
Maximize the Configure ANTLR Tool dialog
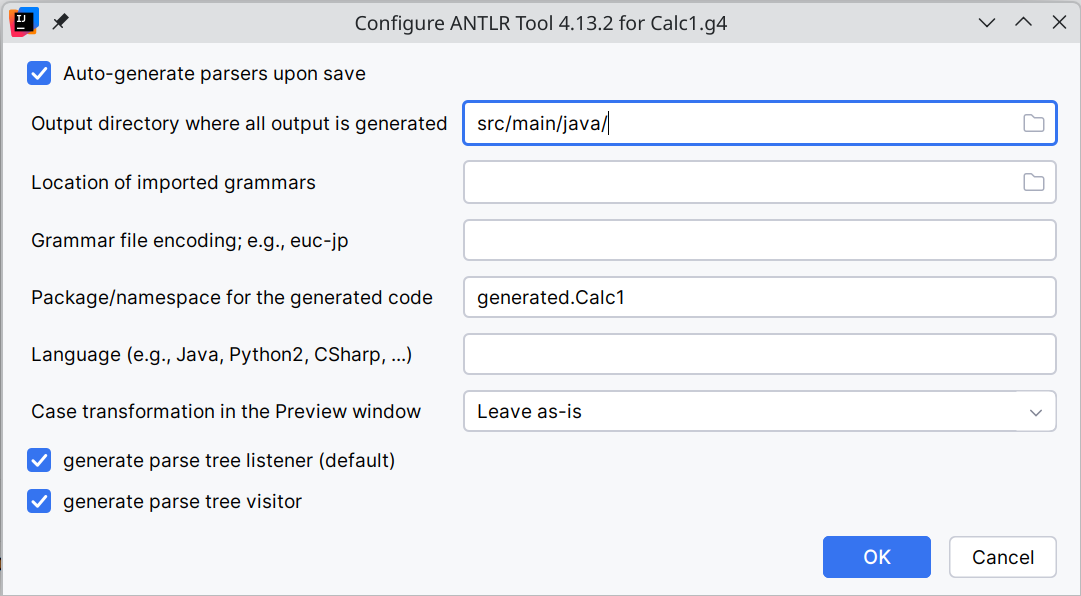(x=1022, y=22)
